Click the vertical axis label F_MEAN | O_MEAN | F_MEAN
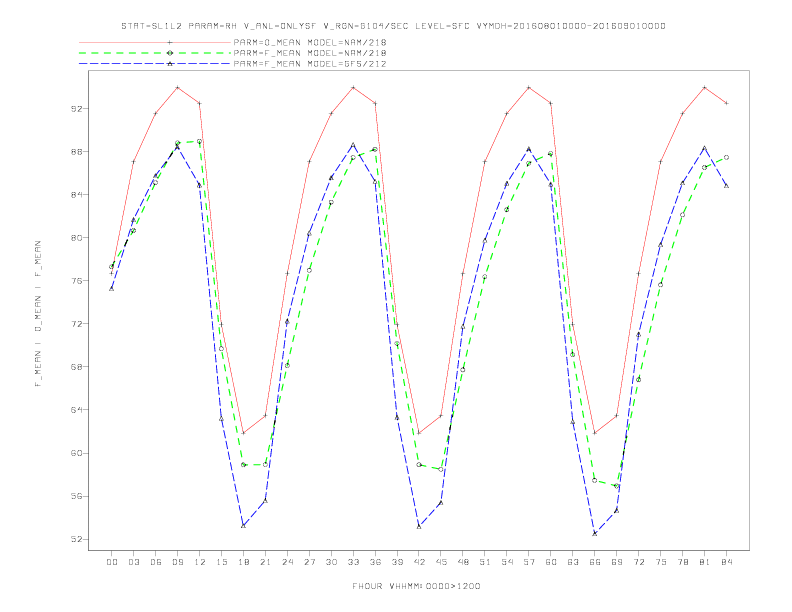Screen dimensions: 792x612 point(38,314)
